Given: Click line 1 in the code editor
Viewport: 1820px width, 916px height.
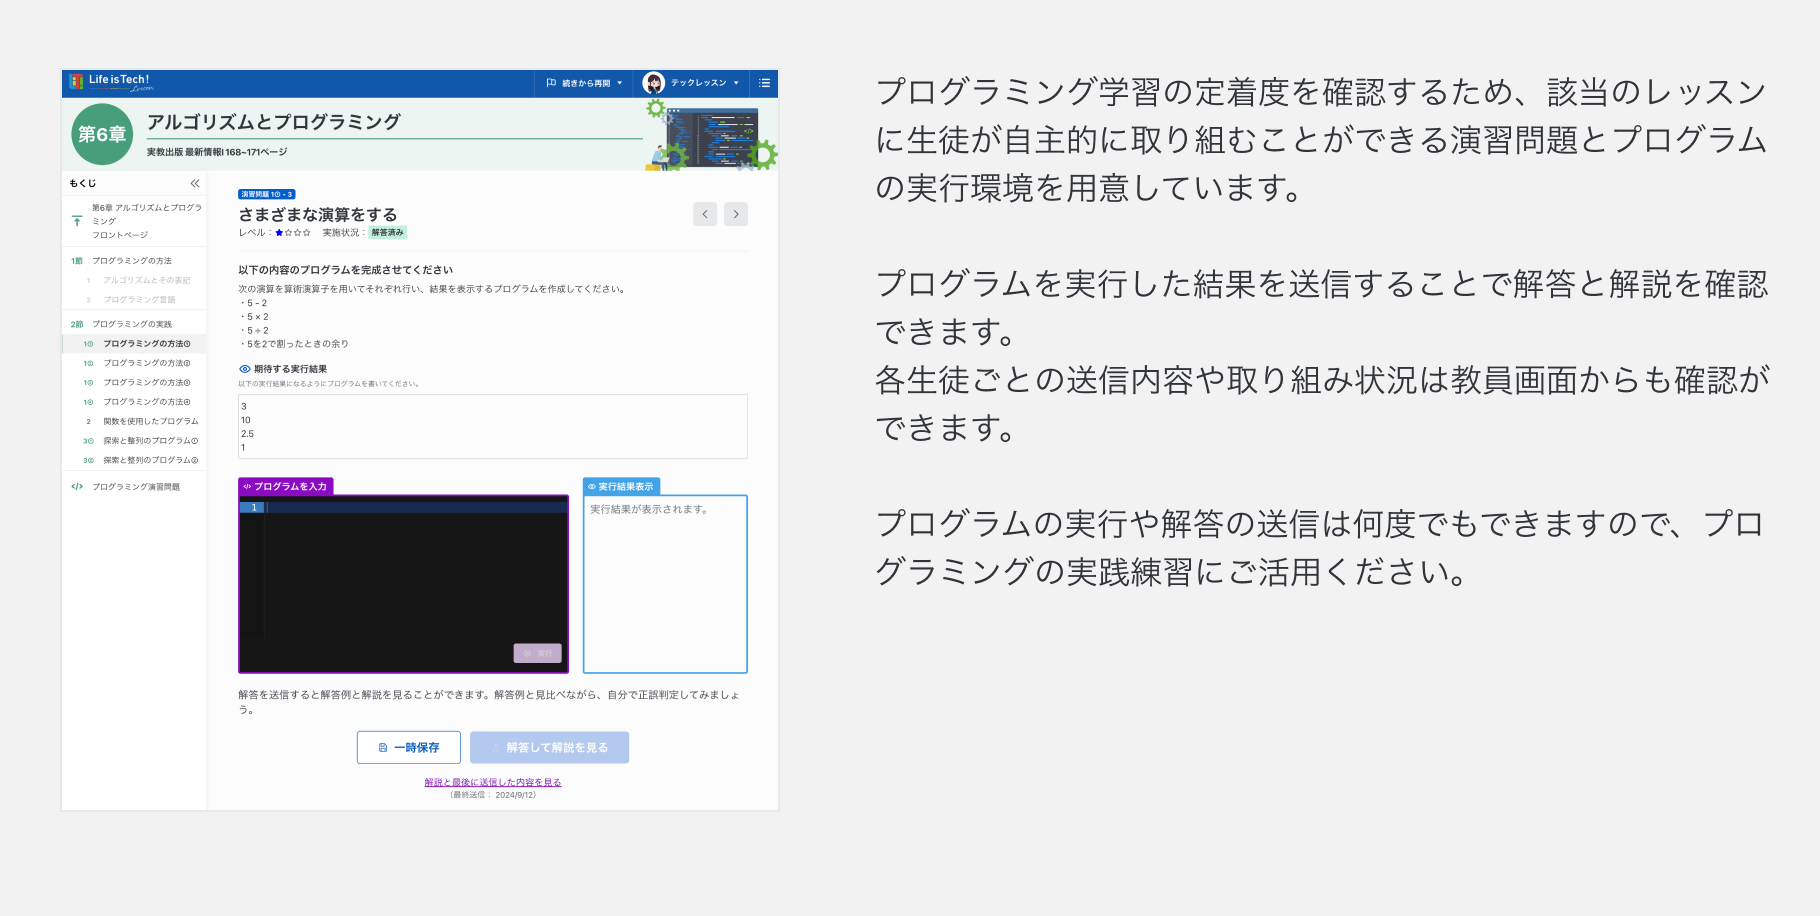Looking at the screenshot, I should (x=416, y=508).
